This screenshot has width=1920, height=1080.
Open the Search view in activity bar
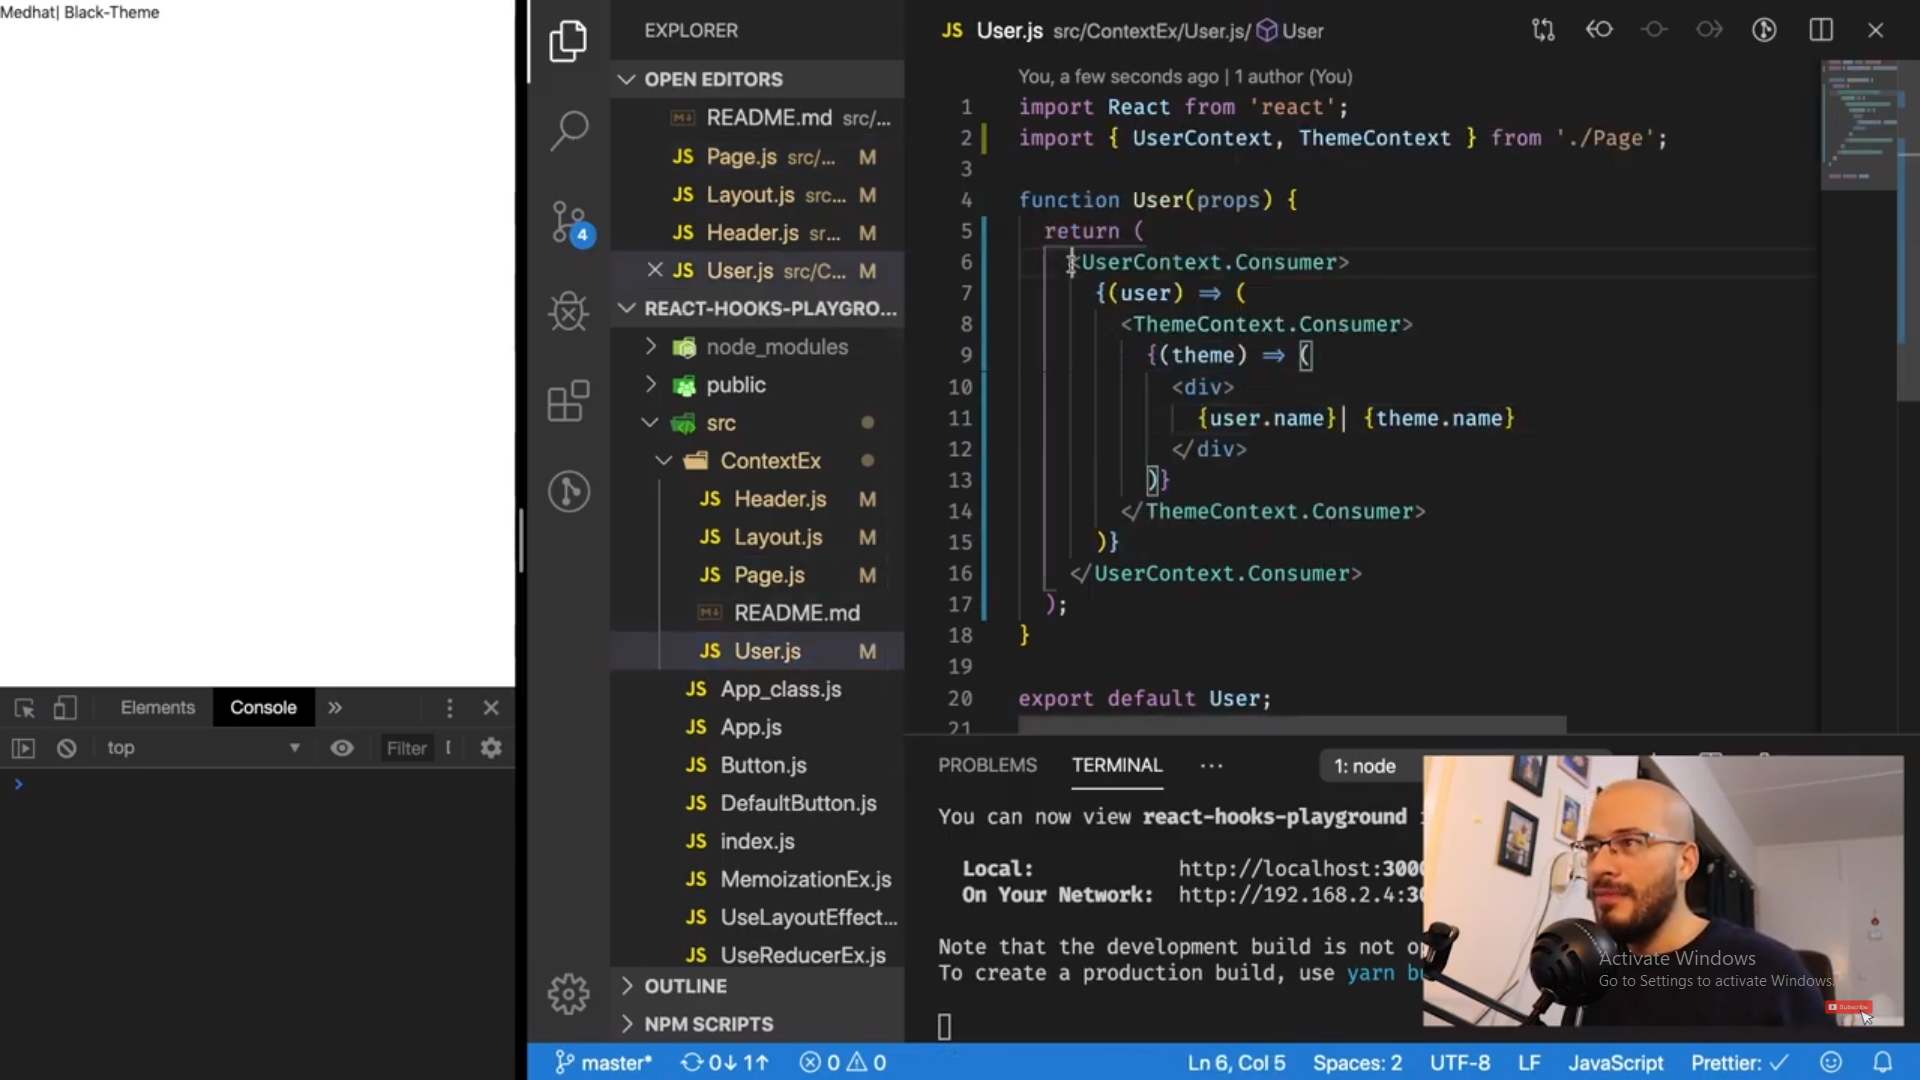point(568,129)
